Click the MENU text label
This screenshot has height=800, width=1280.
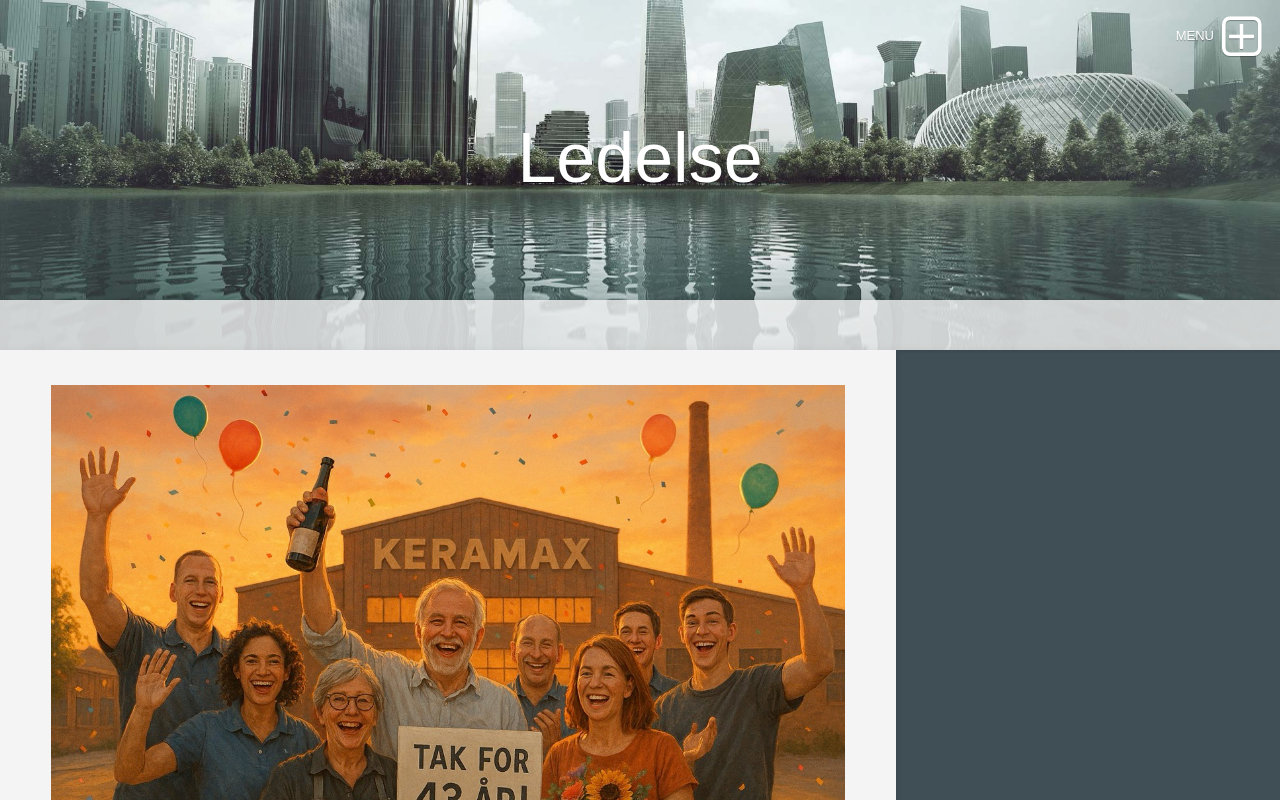pyautogui.click(x=1194, y=36)
